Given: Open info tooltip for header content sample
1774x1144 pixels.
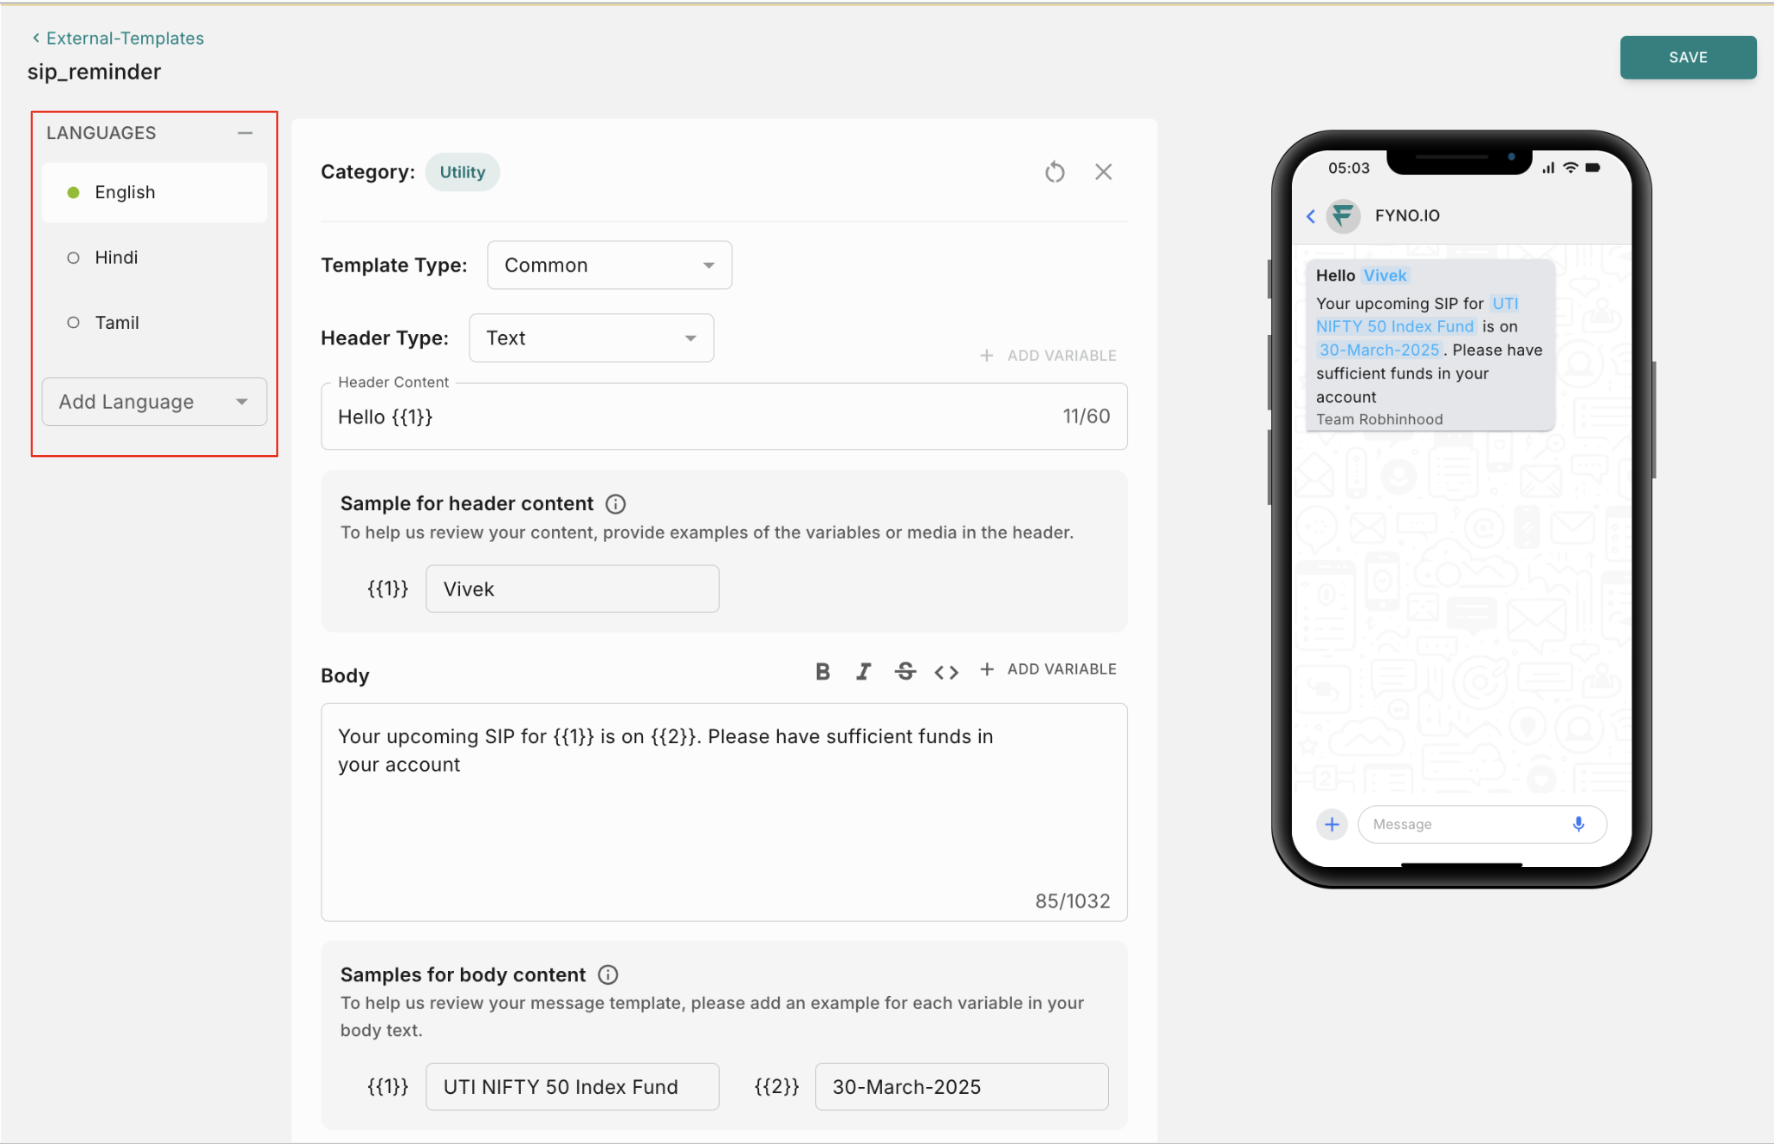Looking at the screenshot, I should tap(616, 504).
